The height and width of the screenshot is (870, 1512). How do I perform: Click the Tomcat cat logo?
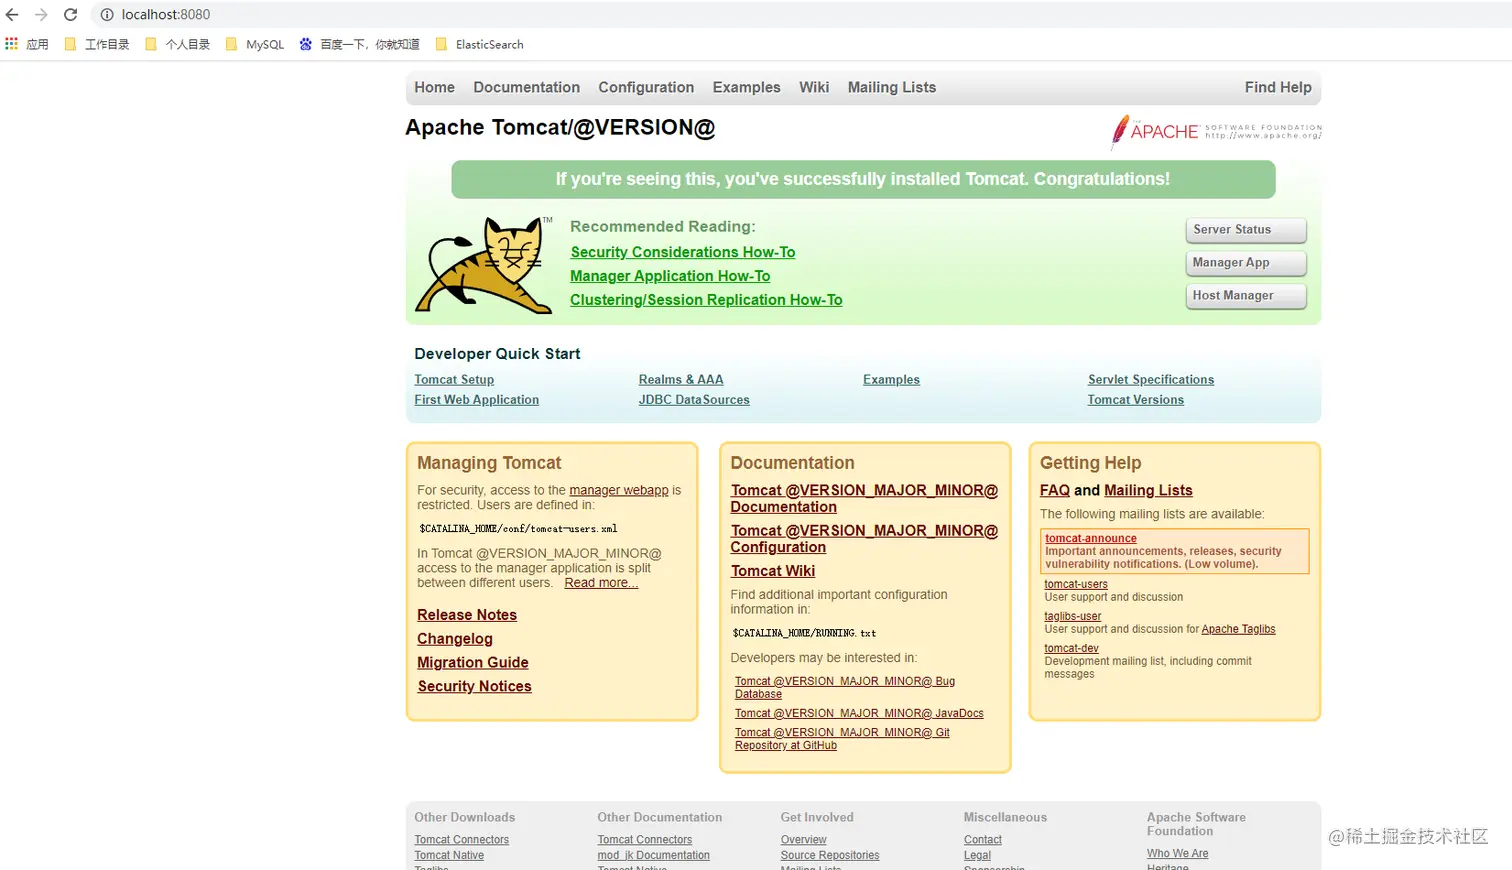click(x=484, y=265)
